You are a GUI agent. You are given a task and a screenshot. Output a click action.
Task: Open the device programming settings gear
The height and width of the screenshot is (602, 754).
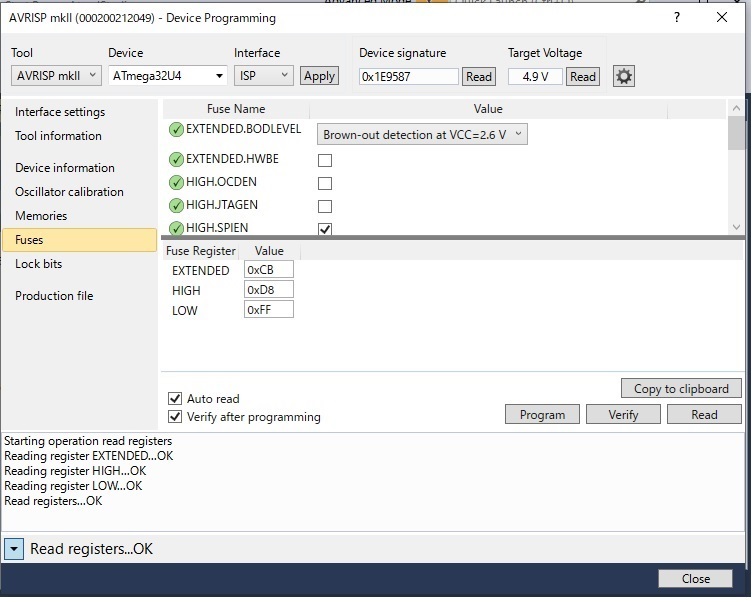point(624,76)
